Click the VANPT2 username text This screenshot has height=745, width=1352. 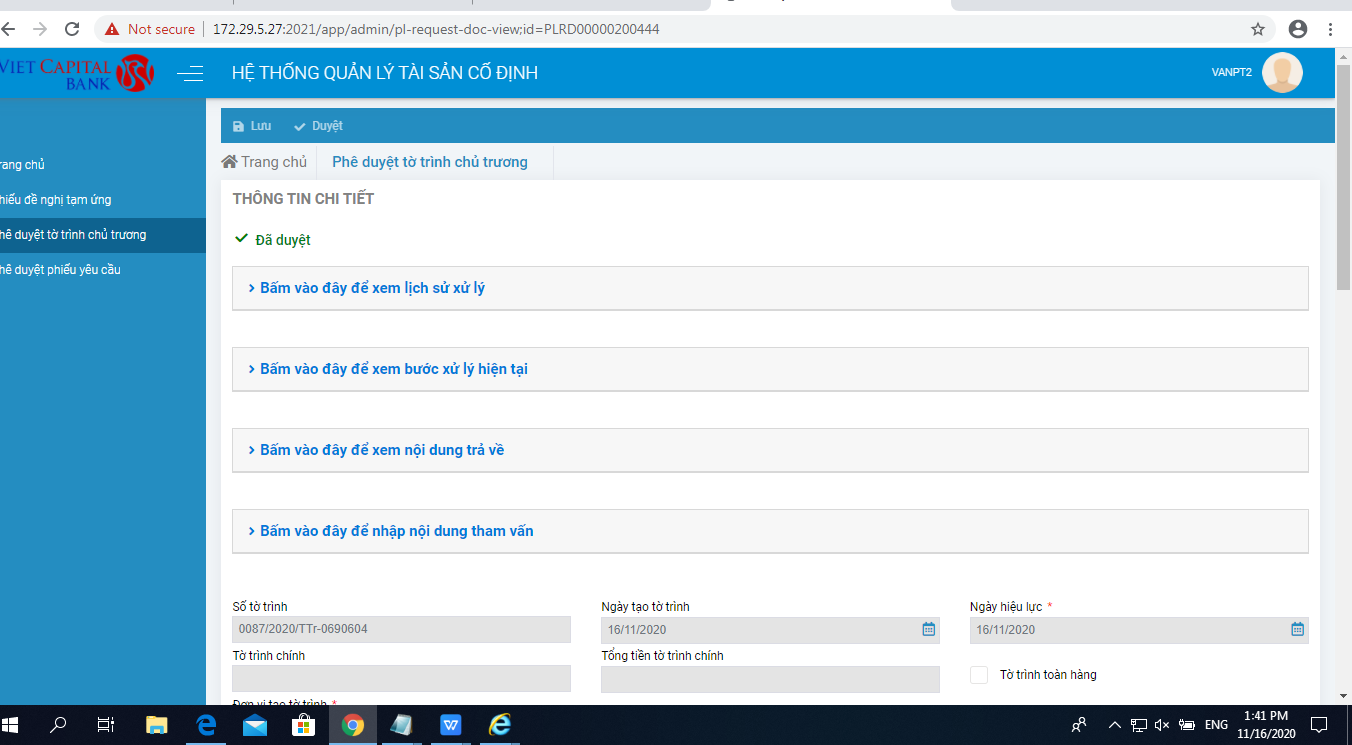point(1231,72)
